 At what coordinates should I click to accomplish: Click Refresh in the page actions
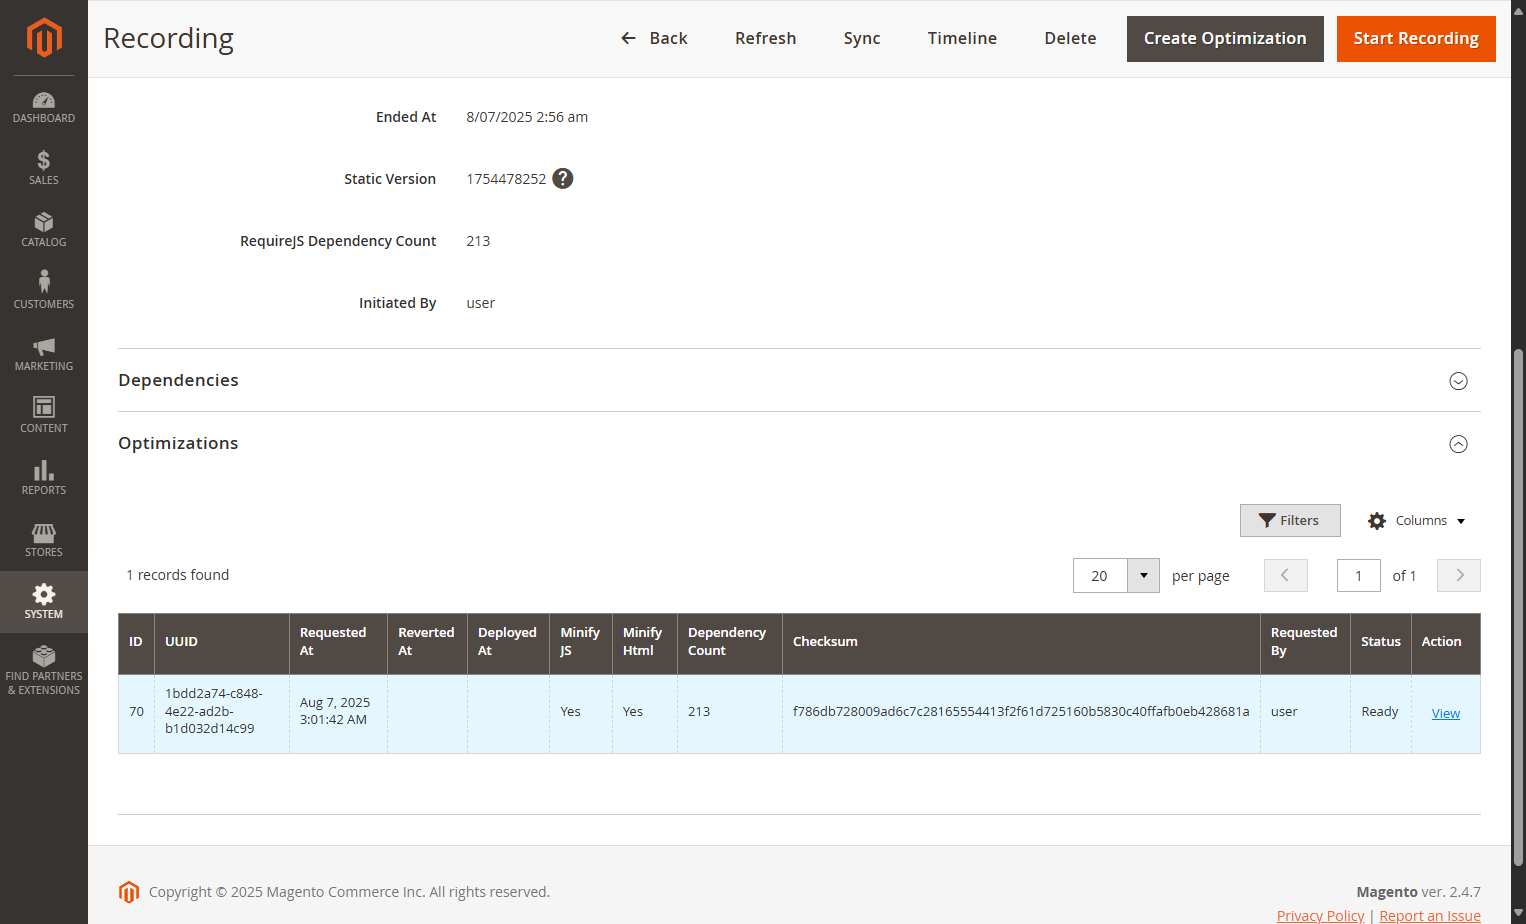766,38
